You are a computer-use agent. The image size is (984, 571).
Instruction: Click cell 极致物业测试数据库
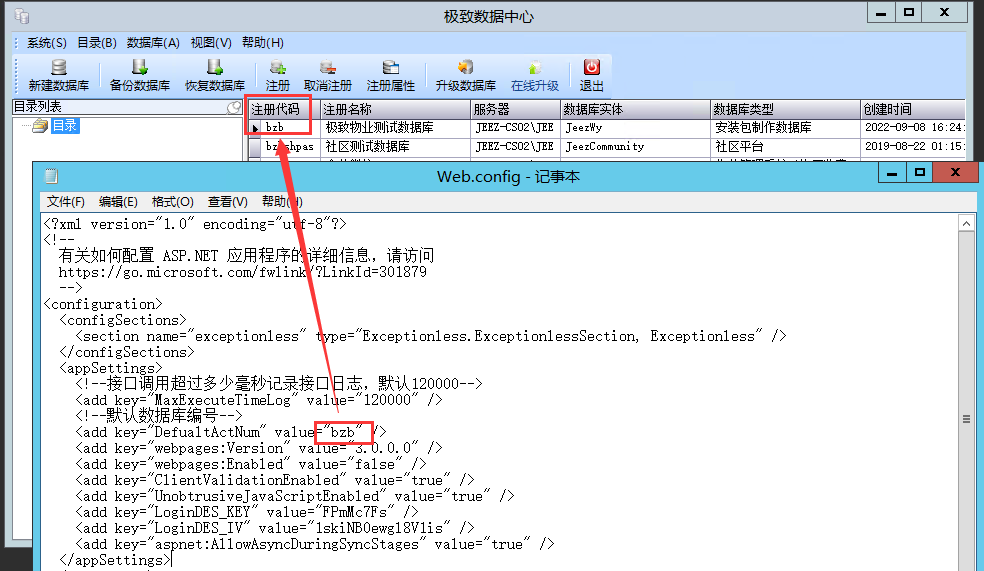pos(395,128)
